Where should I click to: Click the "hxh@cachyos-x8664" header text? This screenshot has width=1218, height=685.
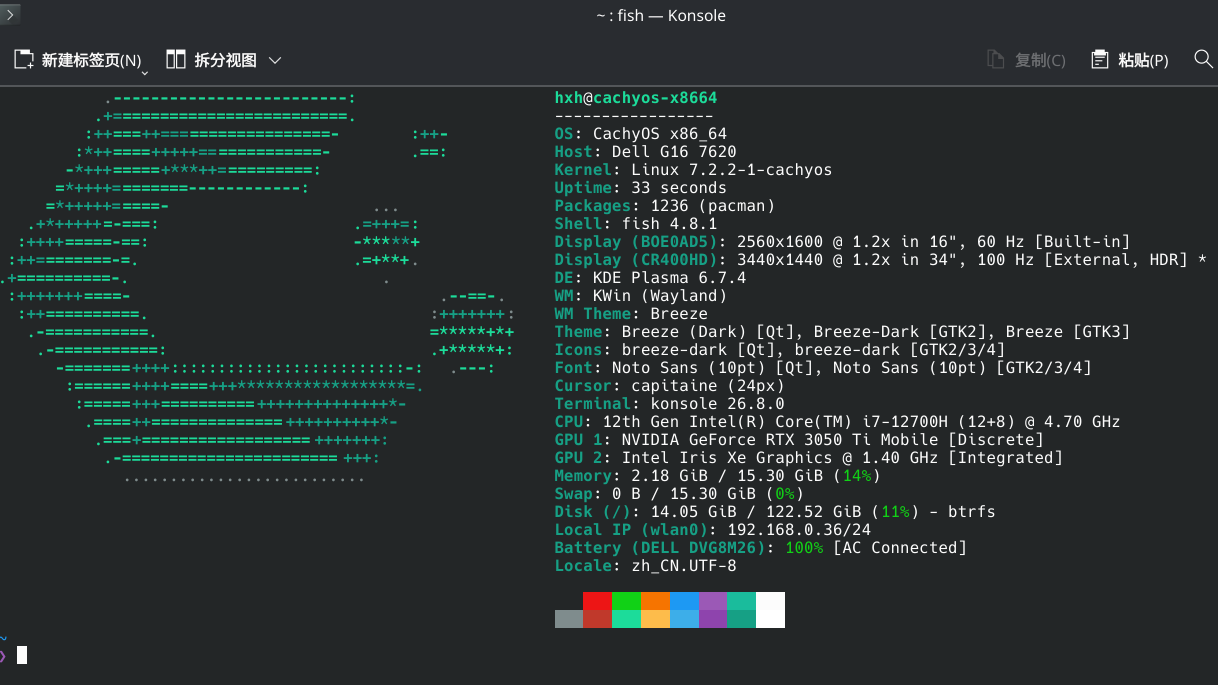[x=636, y=98]
